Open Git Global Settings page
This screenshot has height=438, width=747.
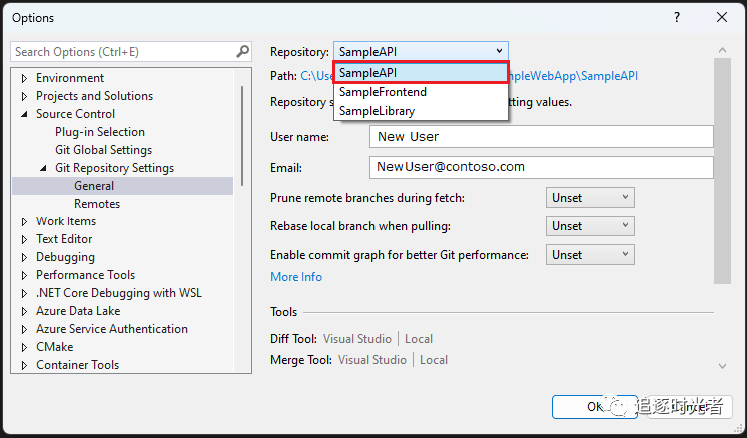click(x=103, y=150)
